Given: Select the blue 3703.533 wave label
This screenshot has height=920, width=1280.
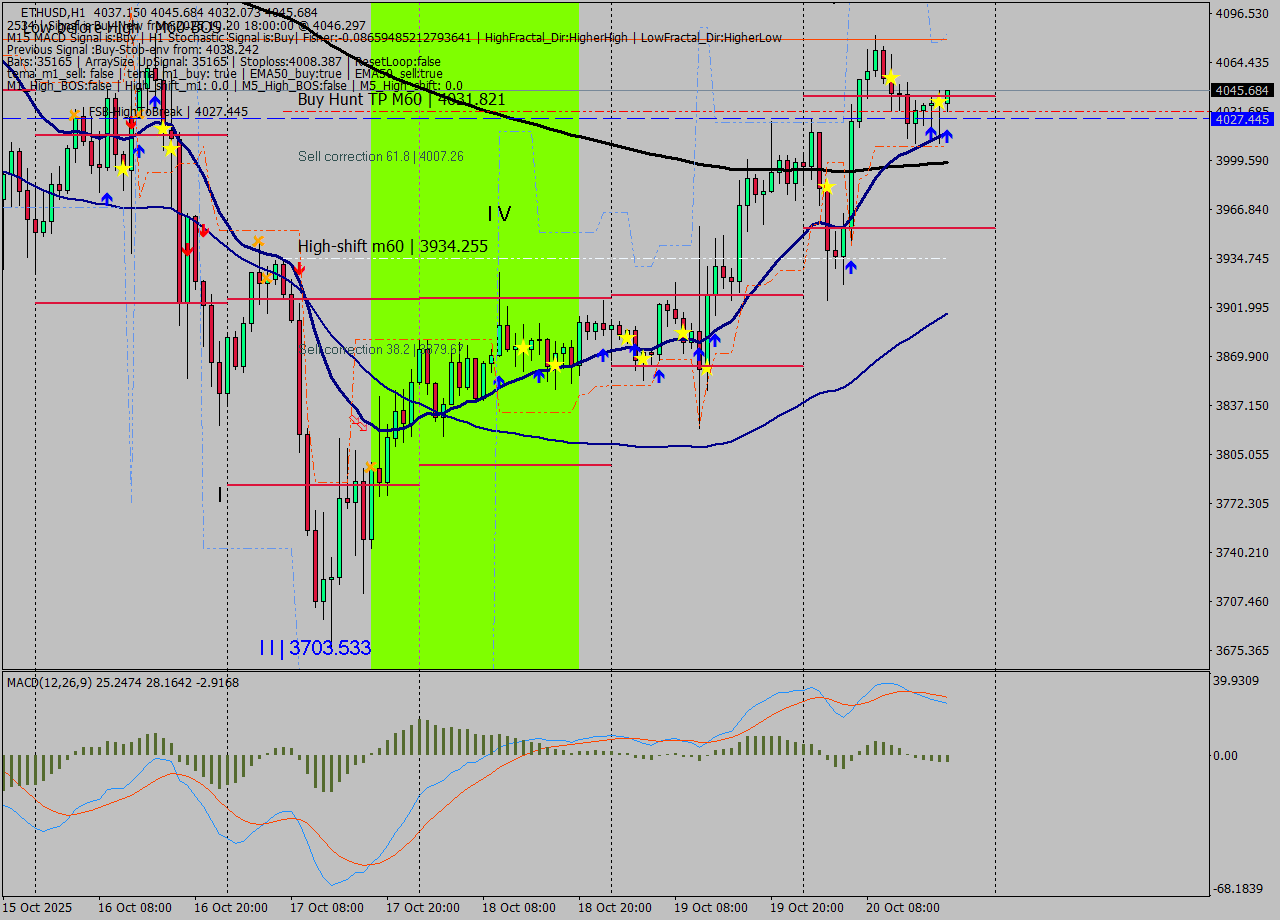Looking at the screenshot, I should coord(315,648).
